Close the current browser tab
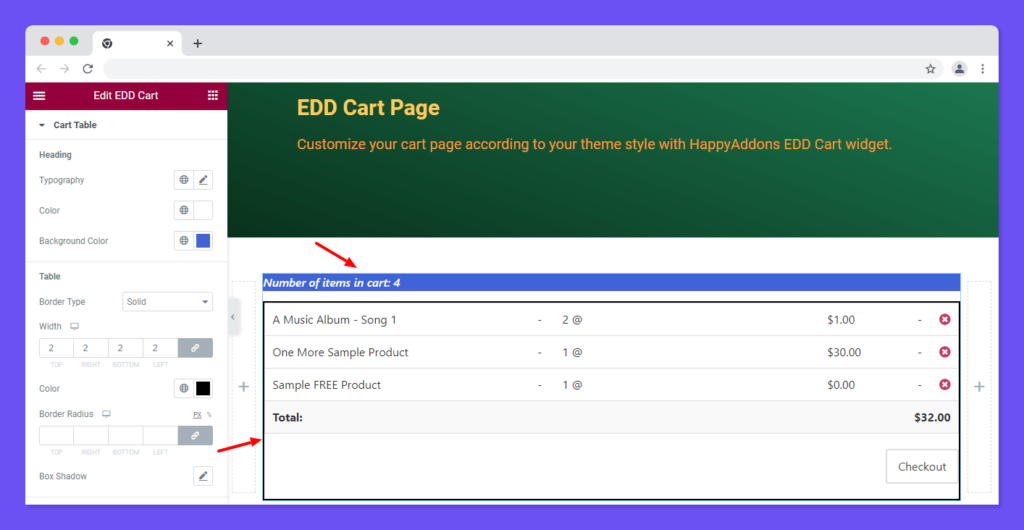1024x530 pixels. [x=170, y=44]
